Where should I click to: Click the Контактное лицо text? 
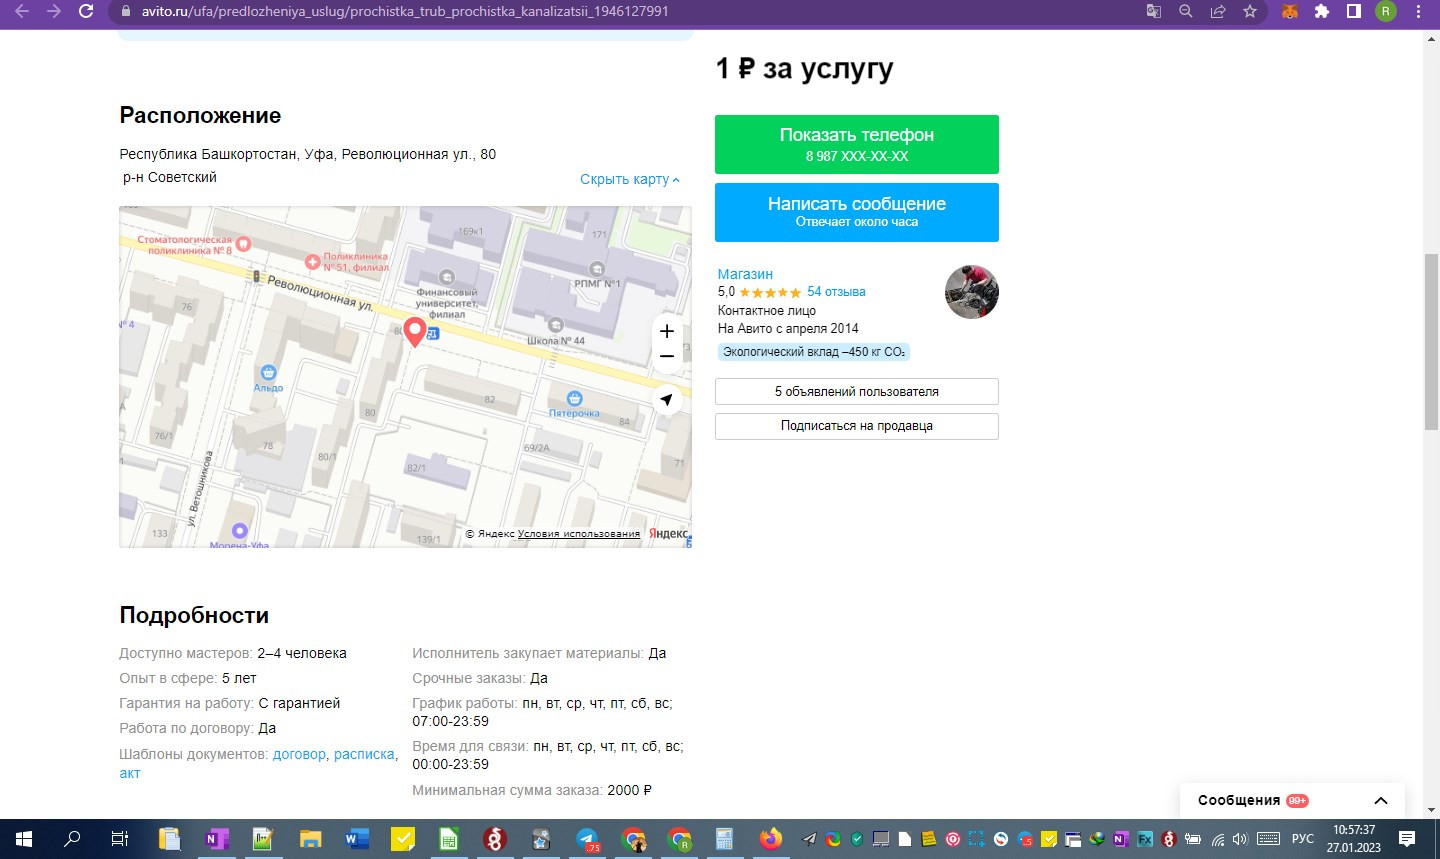pyautogui.click(x=767, y=310)
